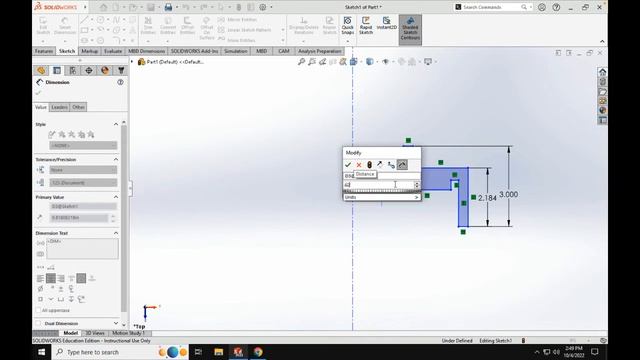The image size is (640, 360).
Task: Click the Modify value spinner arrows
Action: coord(417,185)
